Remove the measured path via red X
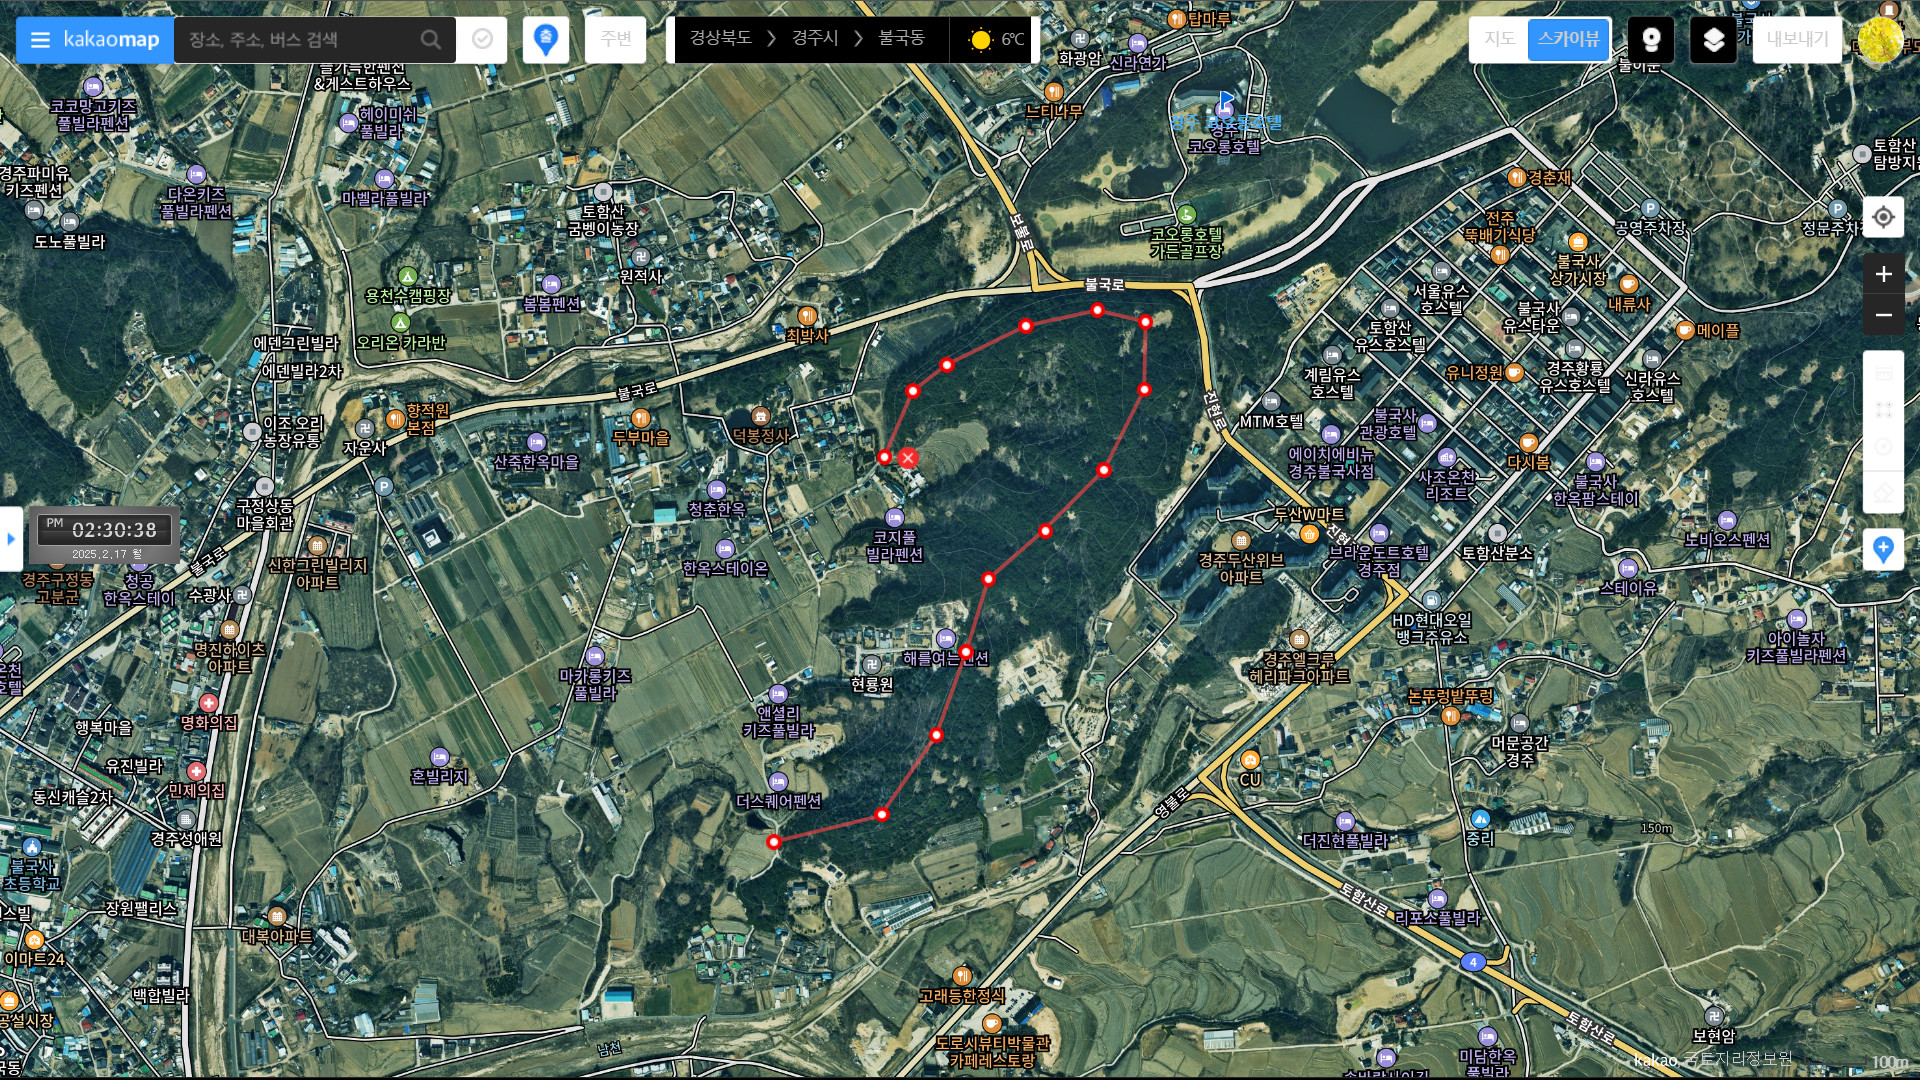This screenshot has width=1920, height=1080. coord(908,458)
